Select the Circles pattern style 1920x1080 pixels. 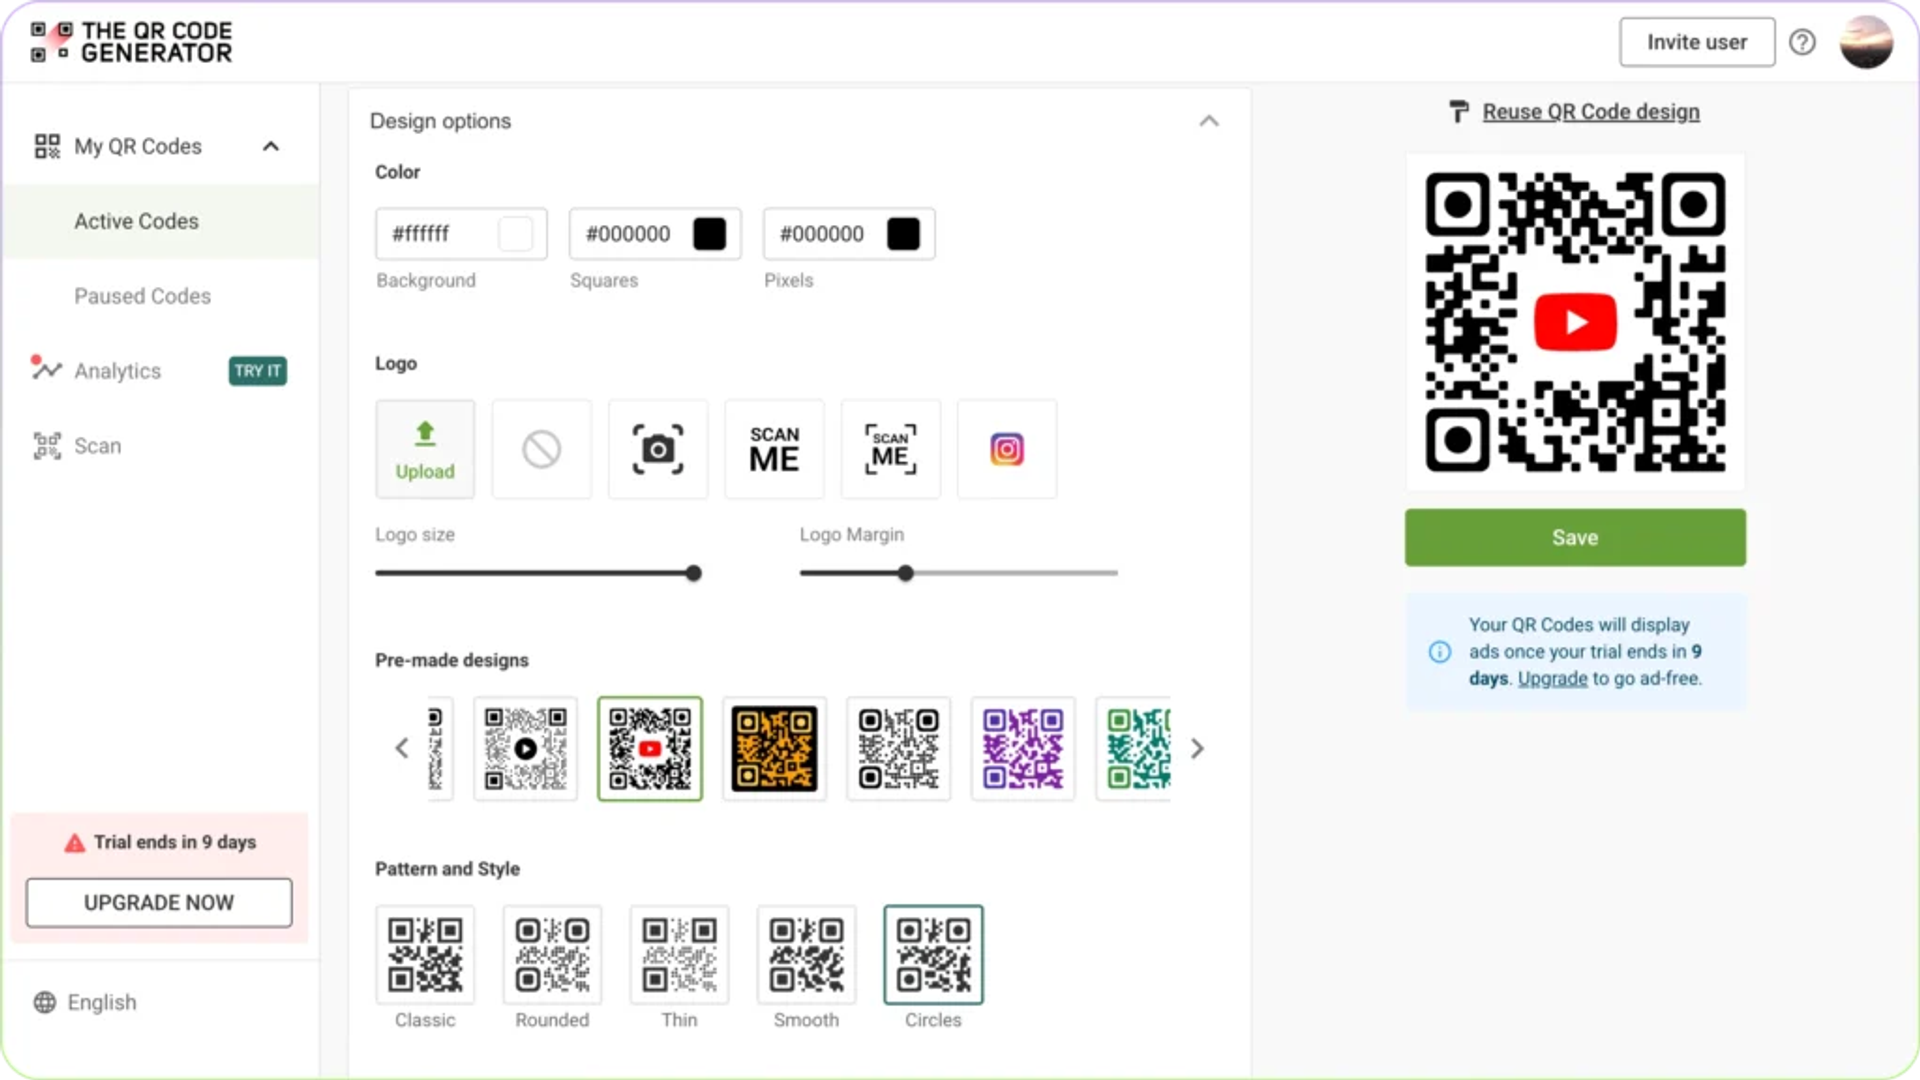[x=933, y=955]
